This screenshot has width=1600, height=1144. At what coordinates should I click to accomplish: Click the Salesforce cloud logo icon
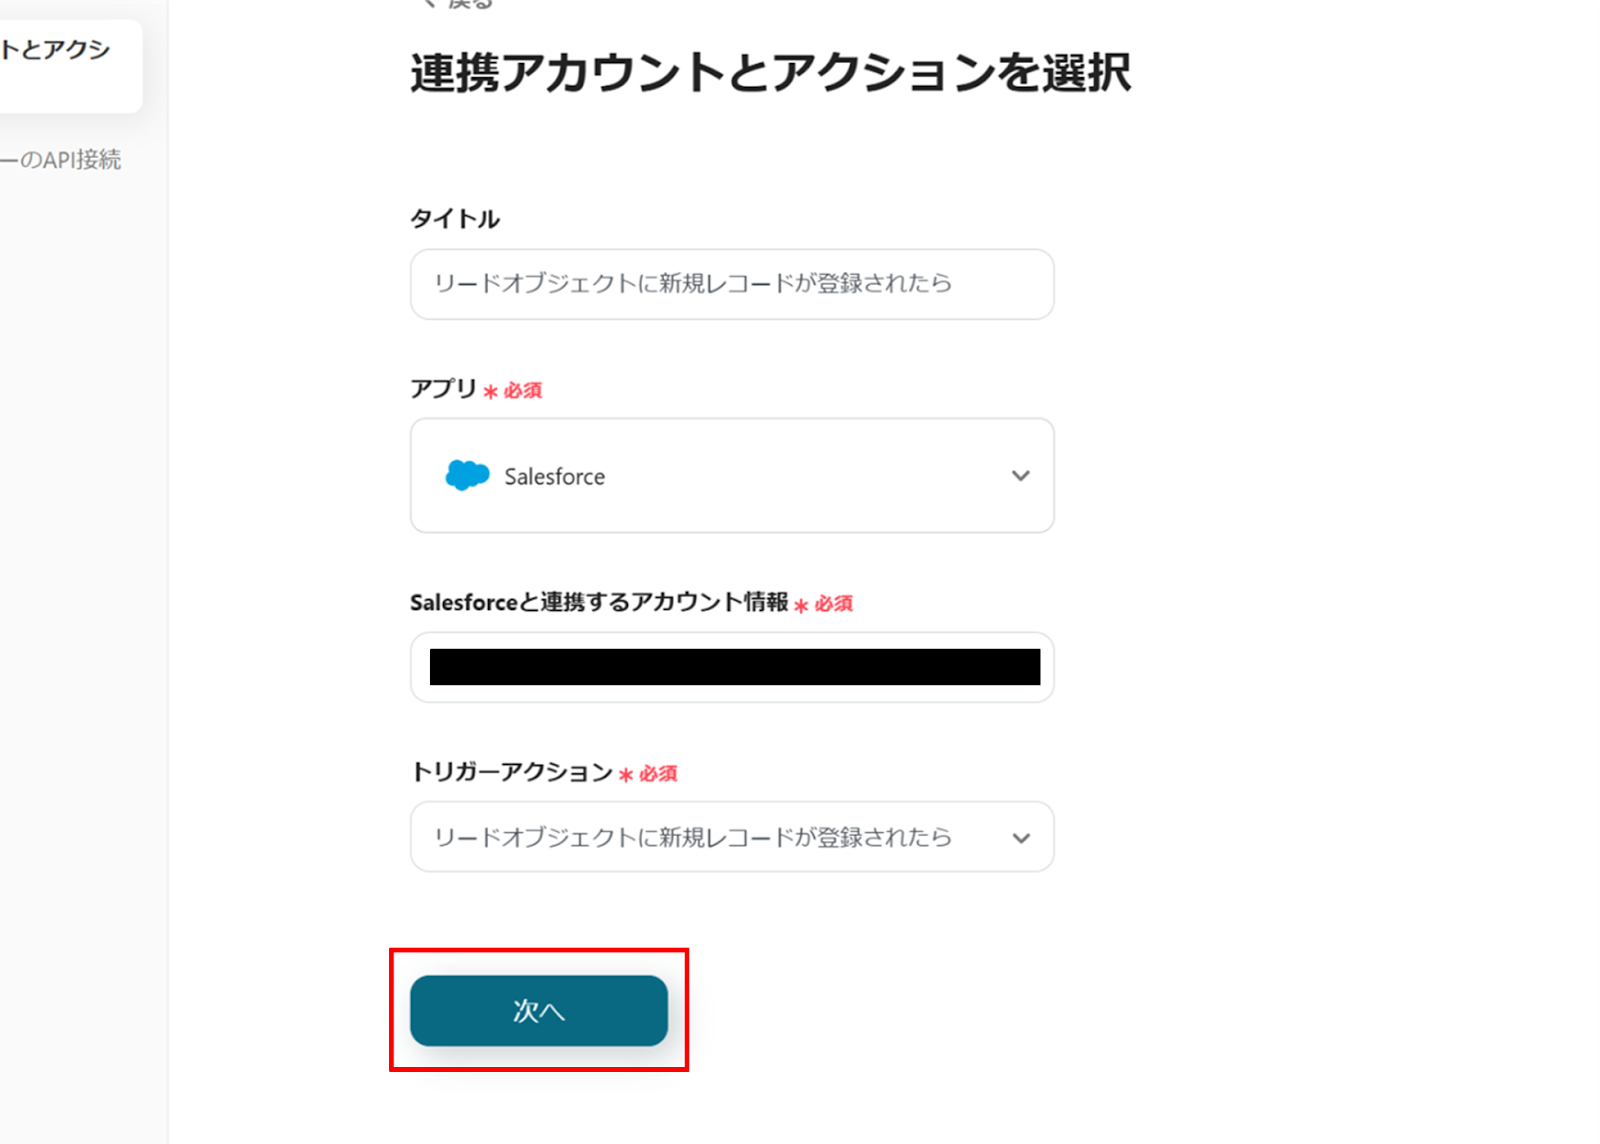[467, 475]
